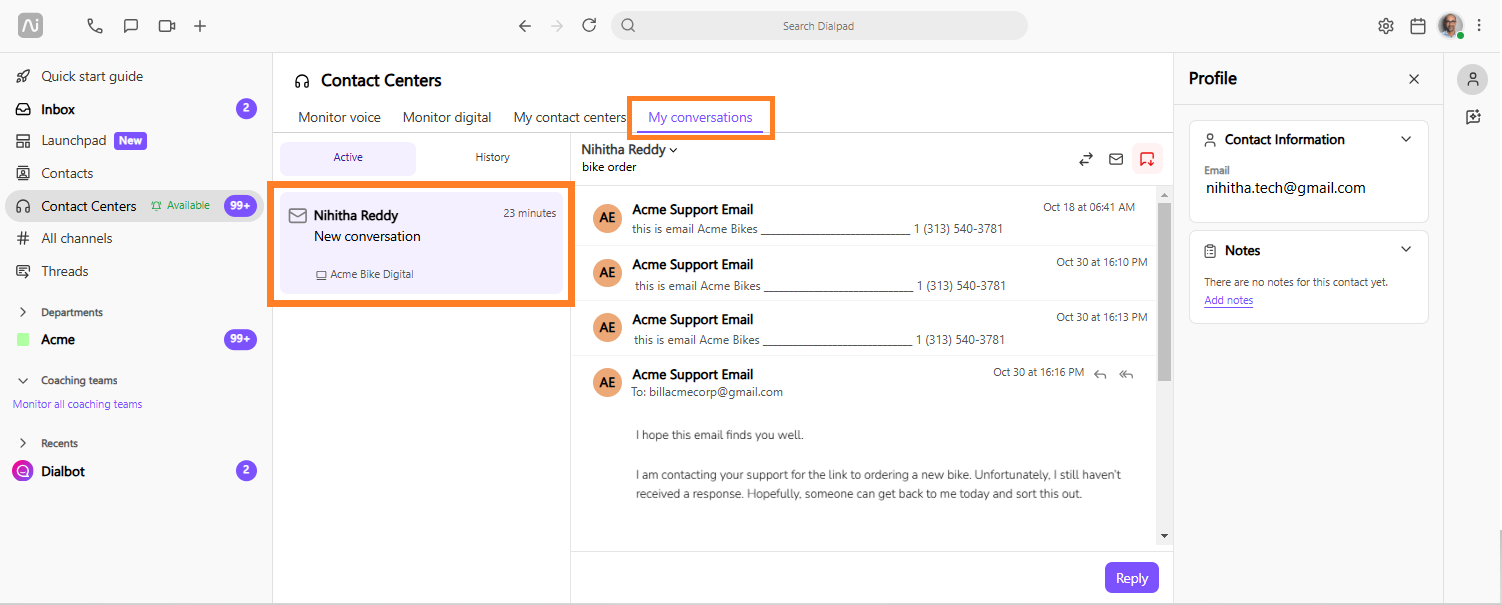Click the Search Dialpad field

pyautogui.click(x=819, y=26)
